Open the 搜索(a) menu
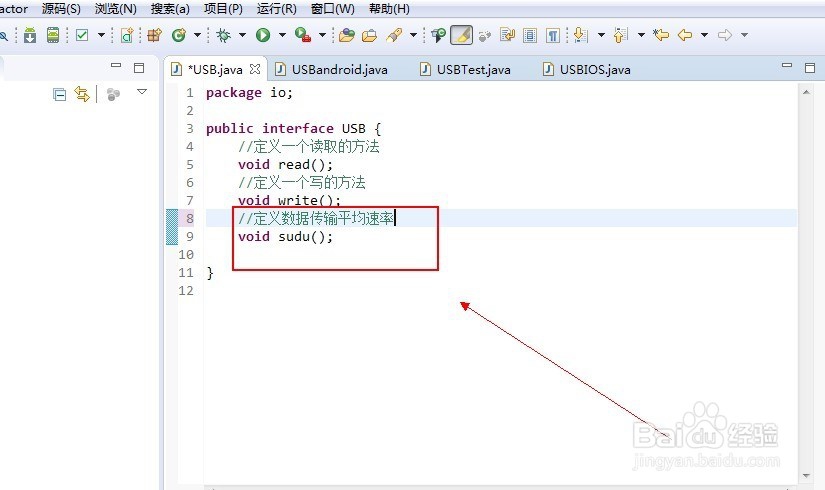 pos(170,9)
